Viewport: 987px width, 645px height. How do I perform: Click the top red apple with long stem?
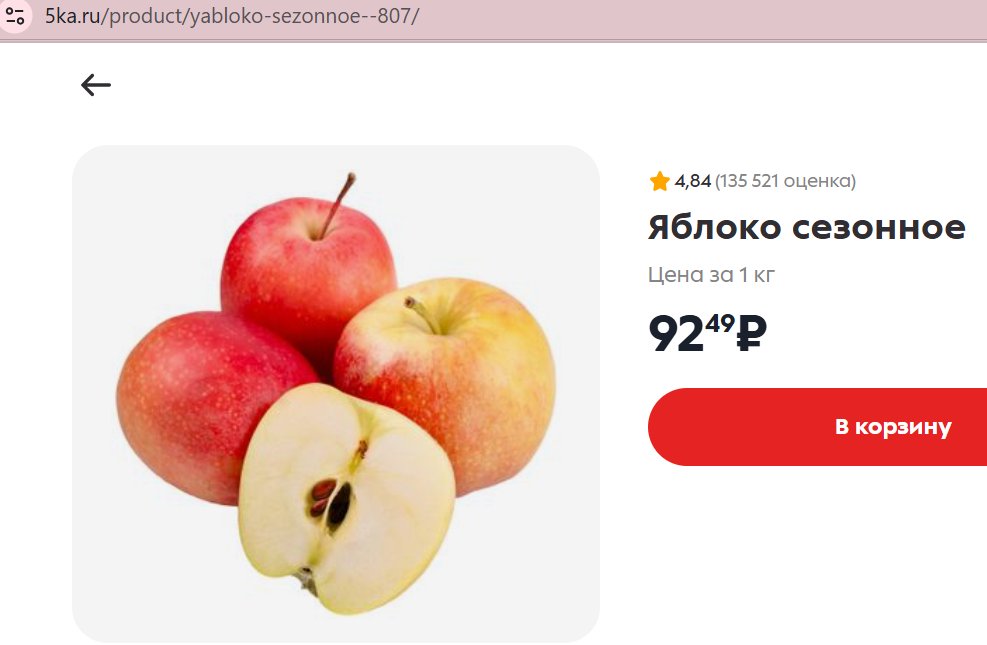308,271
